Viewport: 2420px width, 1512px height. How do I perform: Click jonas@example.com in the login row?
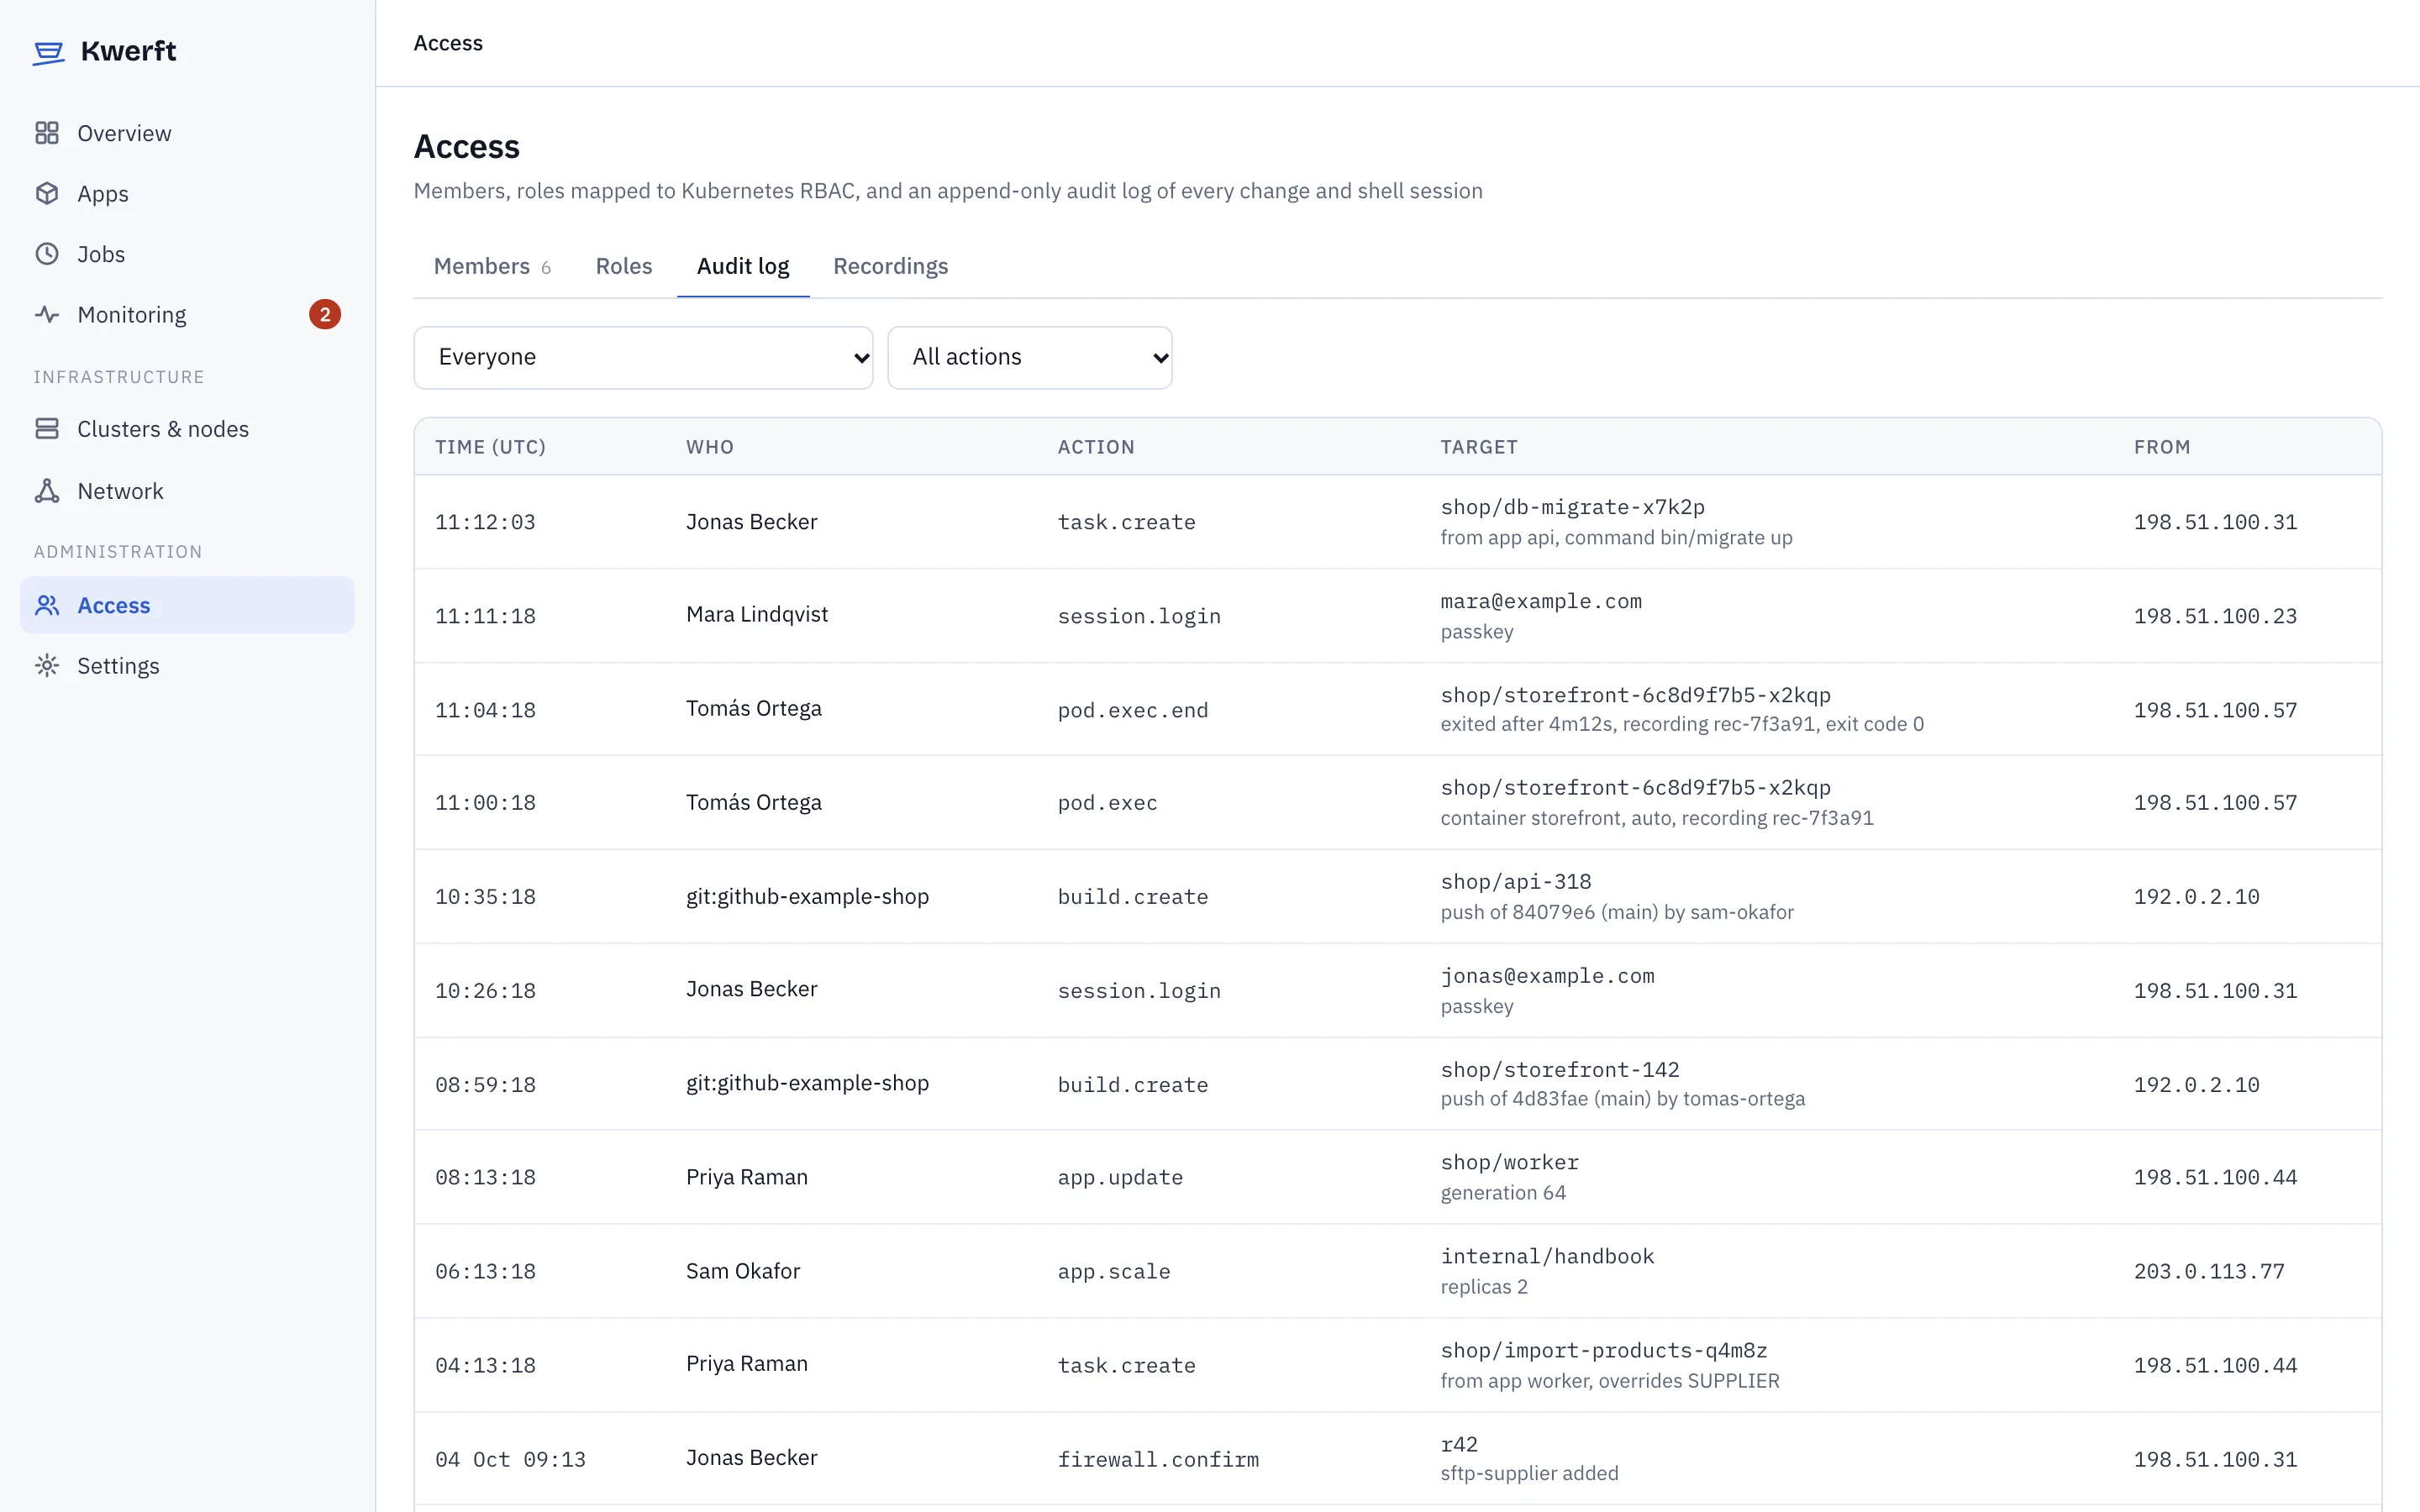click(x=1547, y=975)
